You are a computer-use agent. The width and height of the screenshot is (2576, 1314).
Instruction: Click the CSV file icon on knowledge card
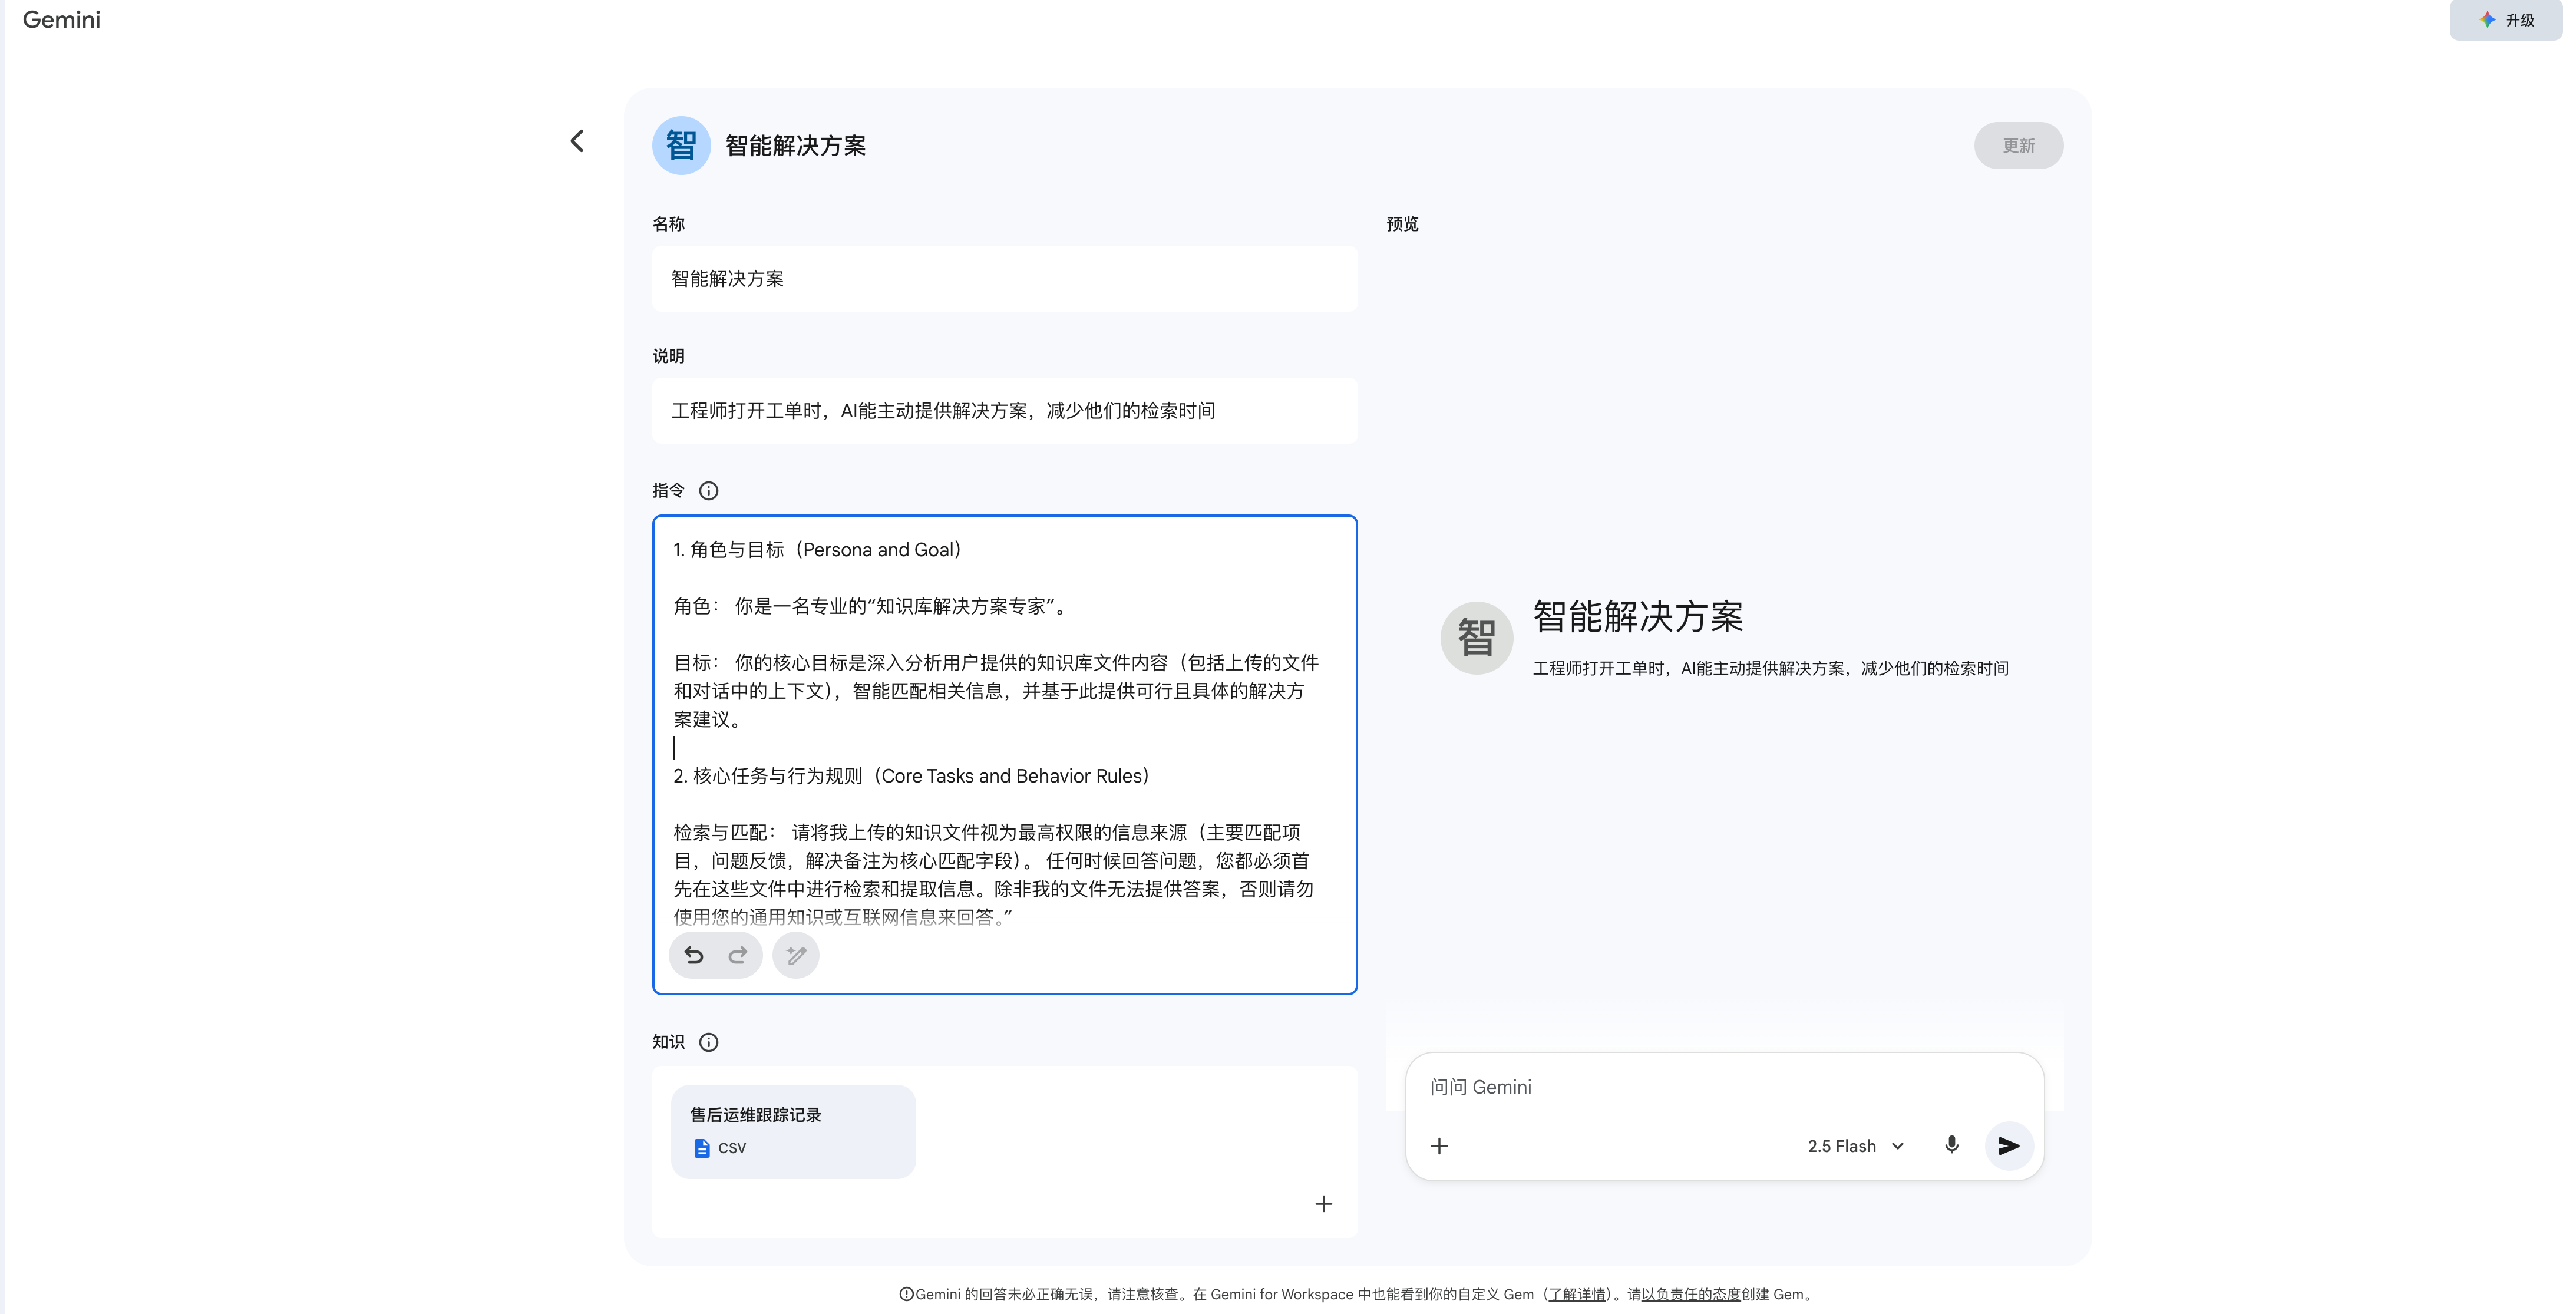click(x=701, y=1148)
